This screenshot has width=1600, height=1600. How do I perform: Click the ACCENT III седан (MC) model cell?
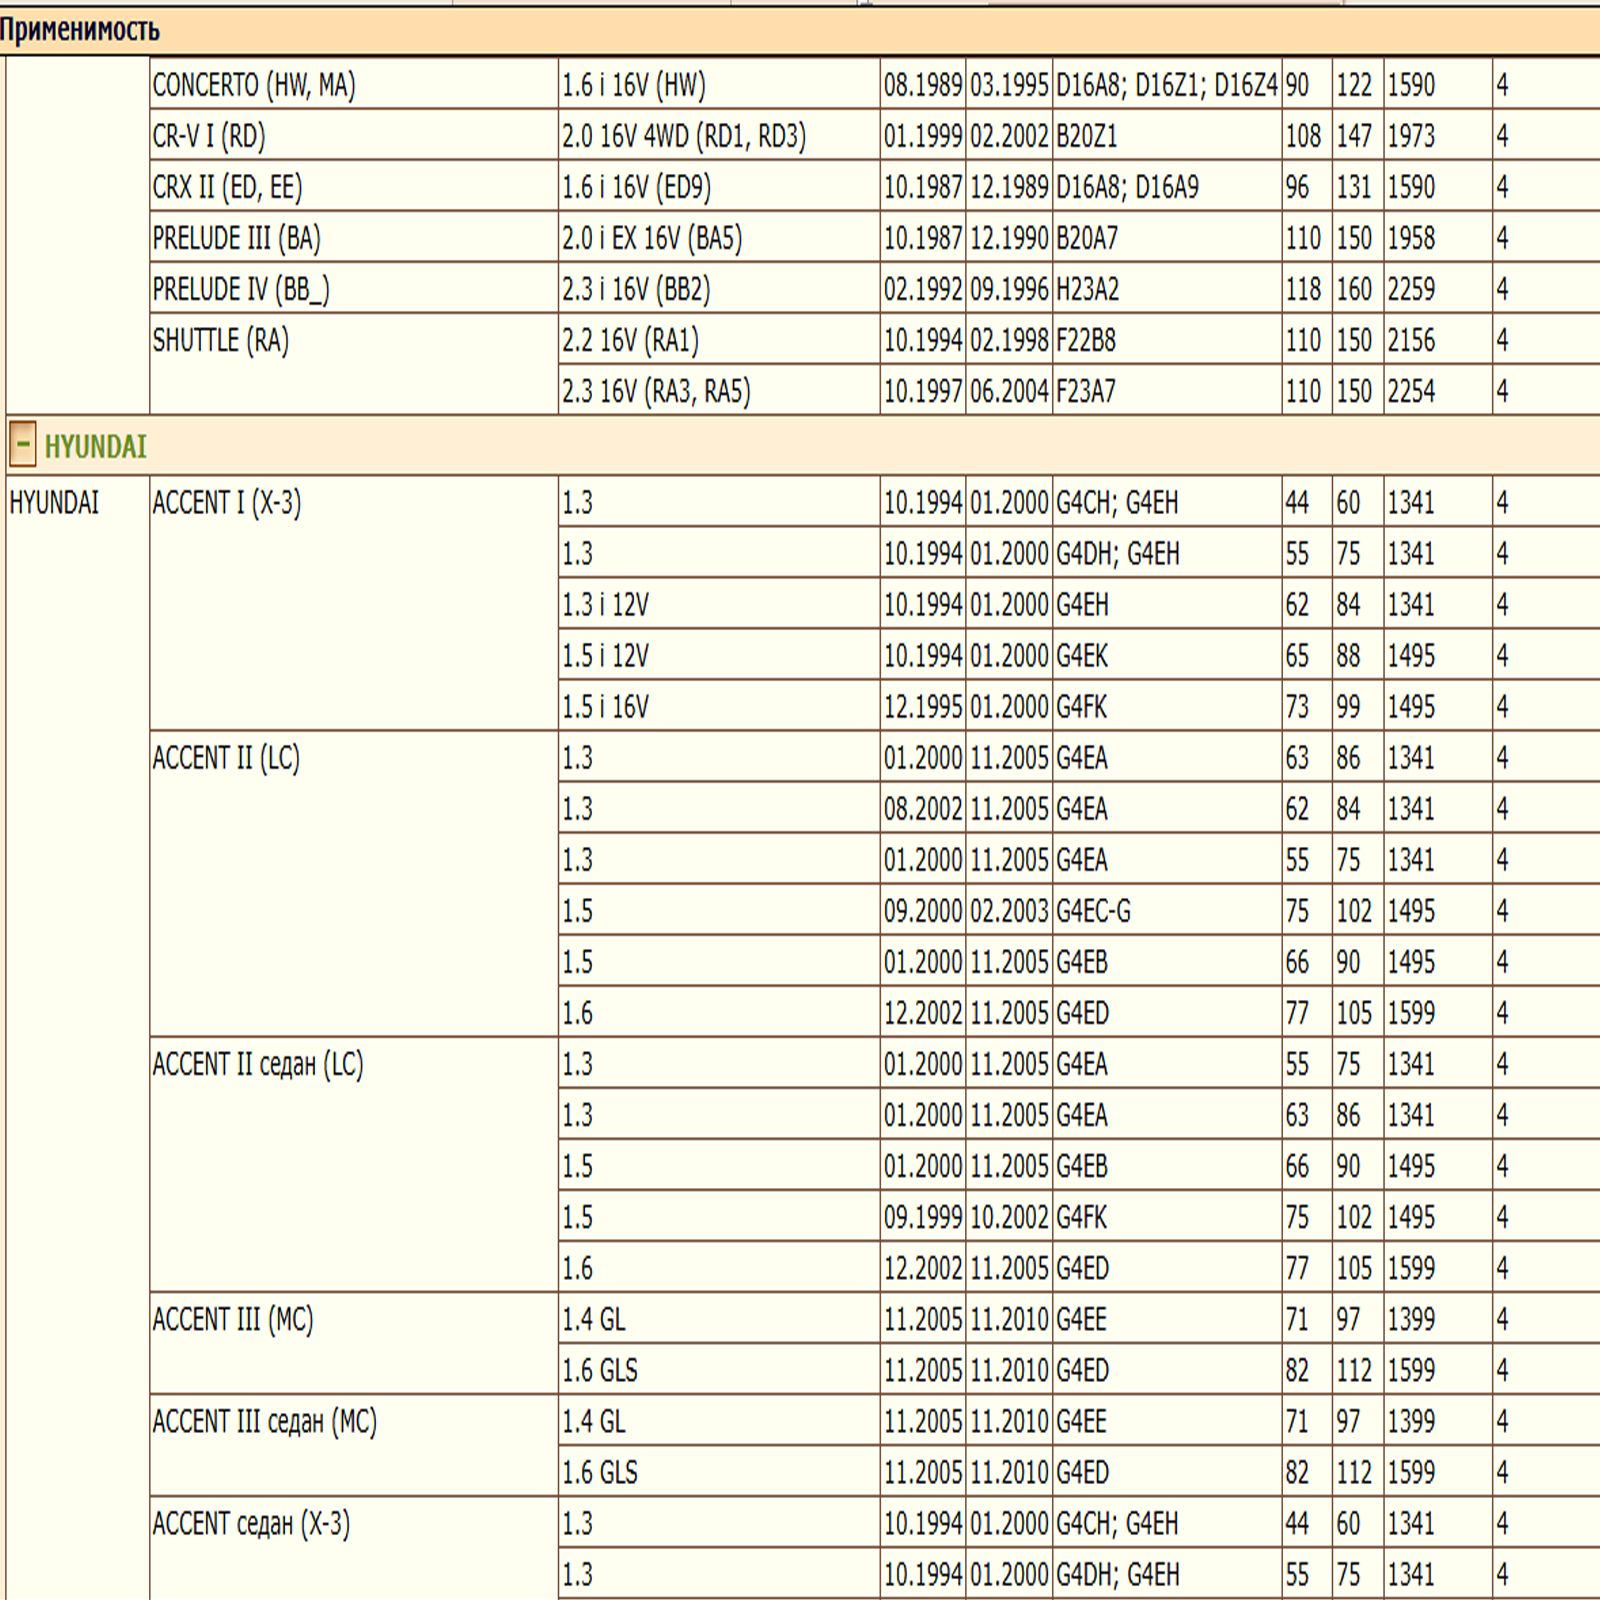pyautogui.click(x=265, y=1422)
